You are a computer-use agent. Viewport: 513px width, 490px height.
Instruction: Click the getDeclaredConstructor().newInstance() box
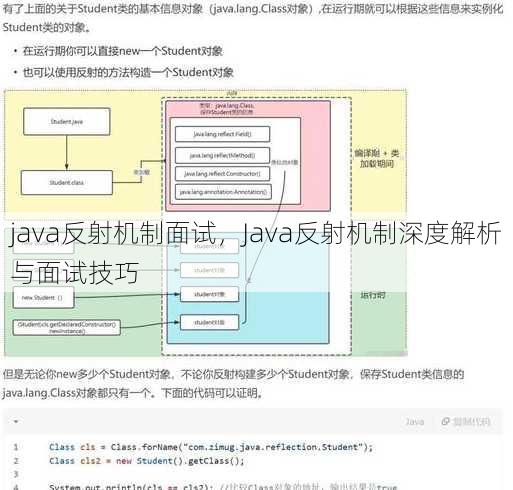click(x=67, y=328)
